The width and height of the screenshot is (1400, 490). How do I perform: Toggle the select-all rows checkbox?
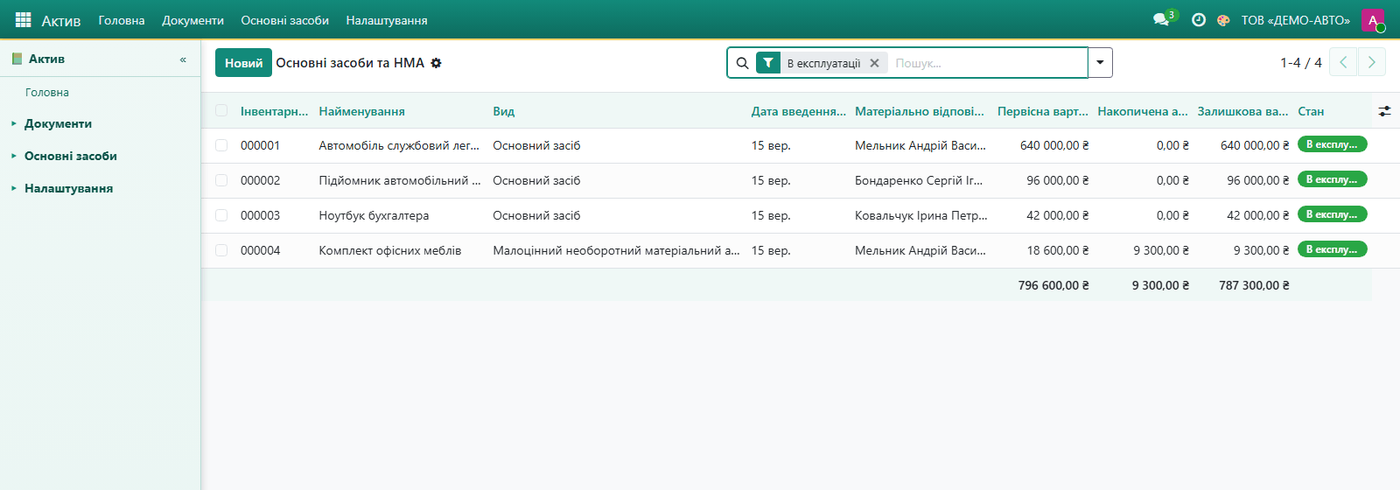pos(221,111)
